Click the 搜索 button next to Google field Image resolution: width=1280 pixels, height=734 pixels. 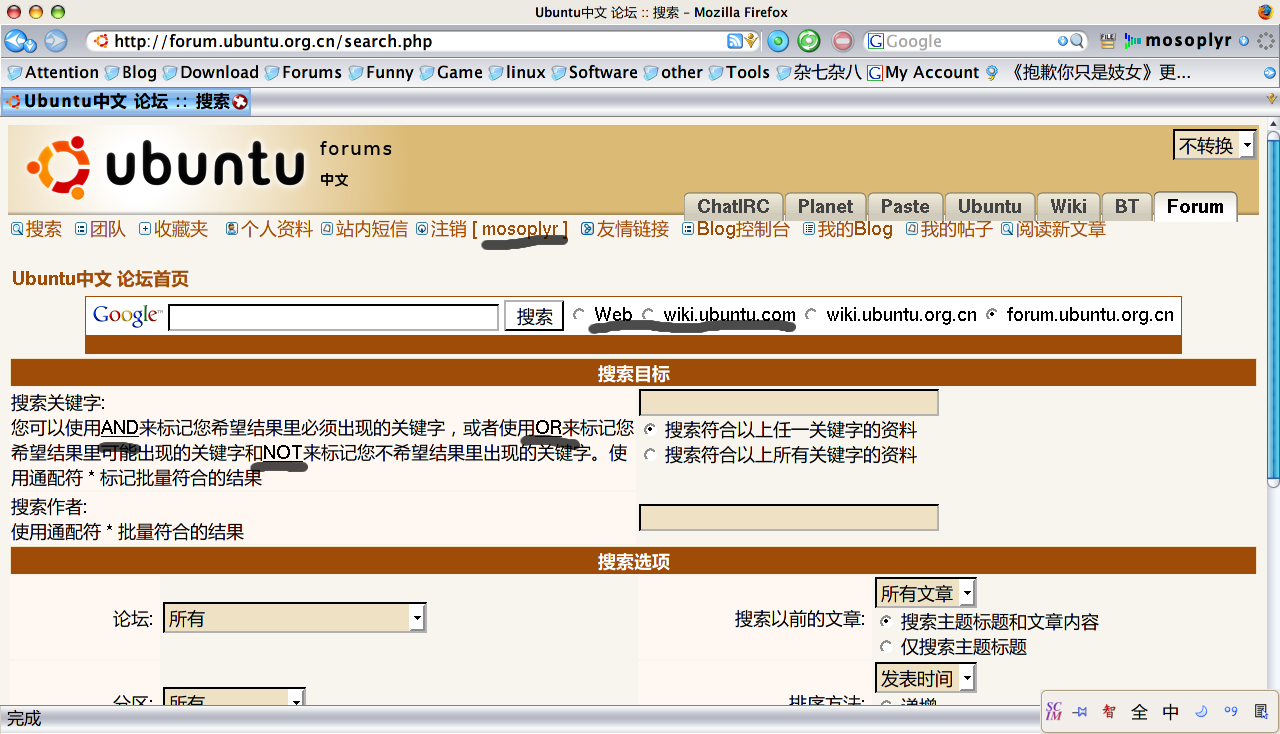(x=534, y=316)
